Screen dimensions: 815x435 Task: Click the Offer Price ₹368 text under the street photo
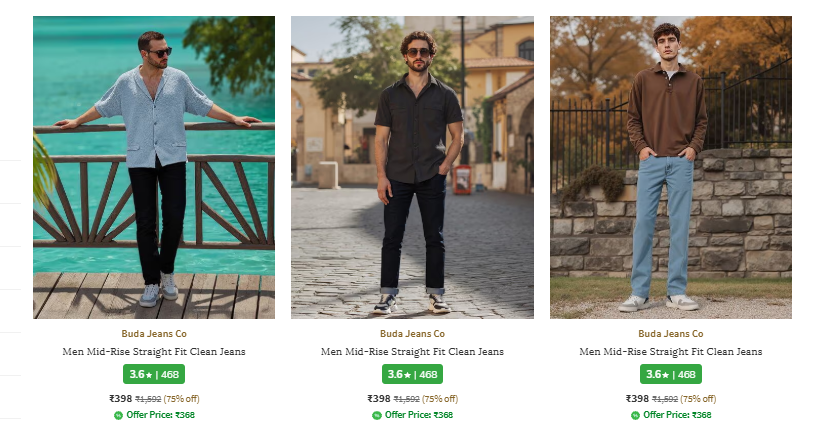419,415
